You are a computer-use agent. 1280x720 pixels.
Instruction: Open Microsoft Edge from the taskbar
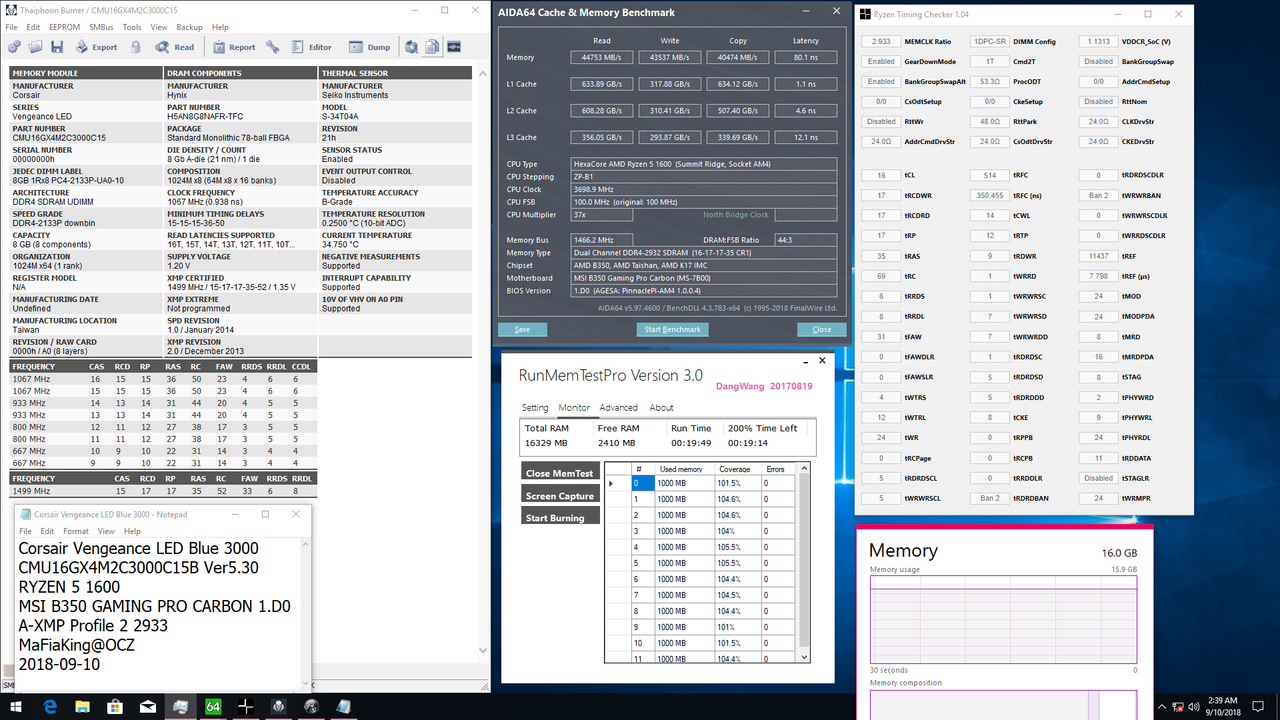(x=49, y=706)
